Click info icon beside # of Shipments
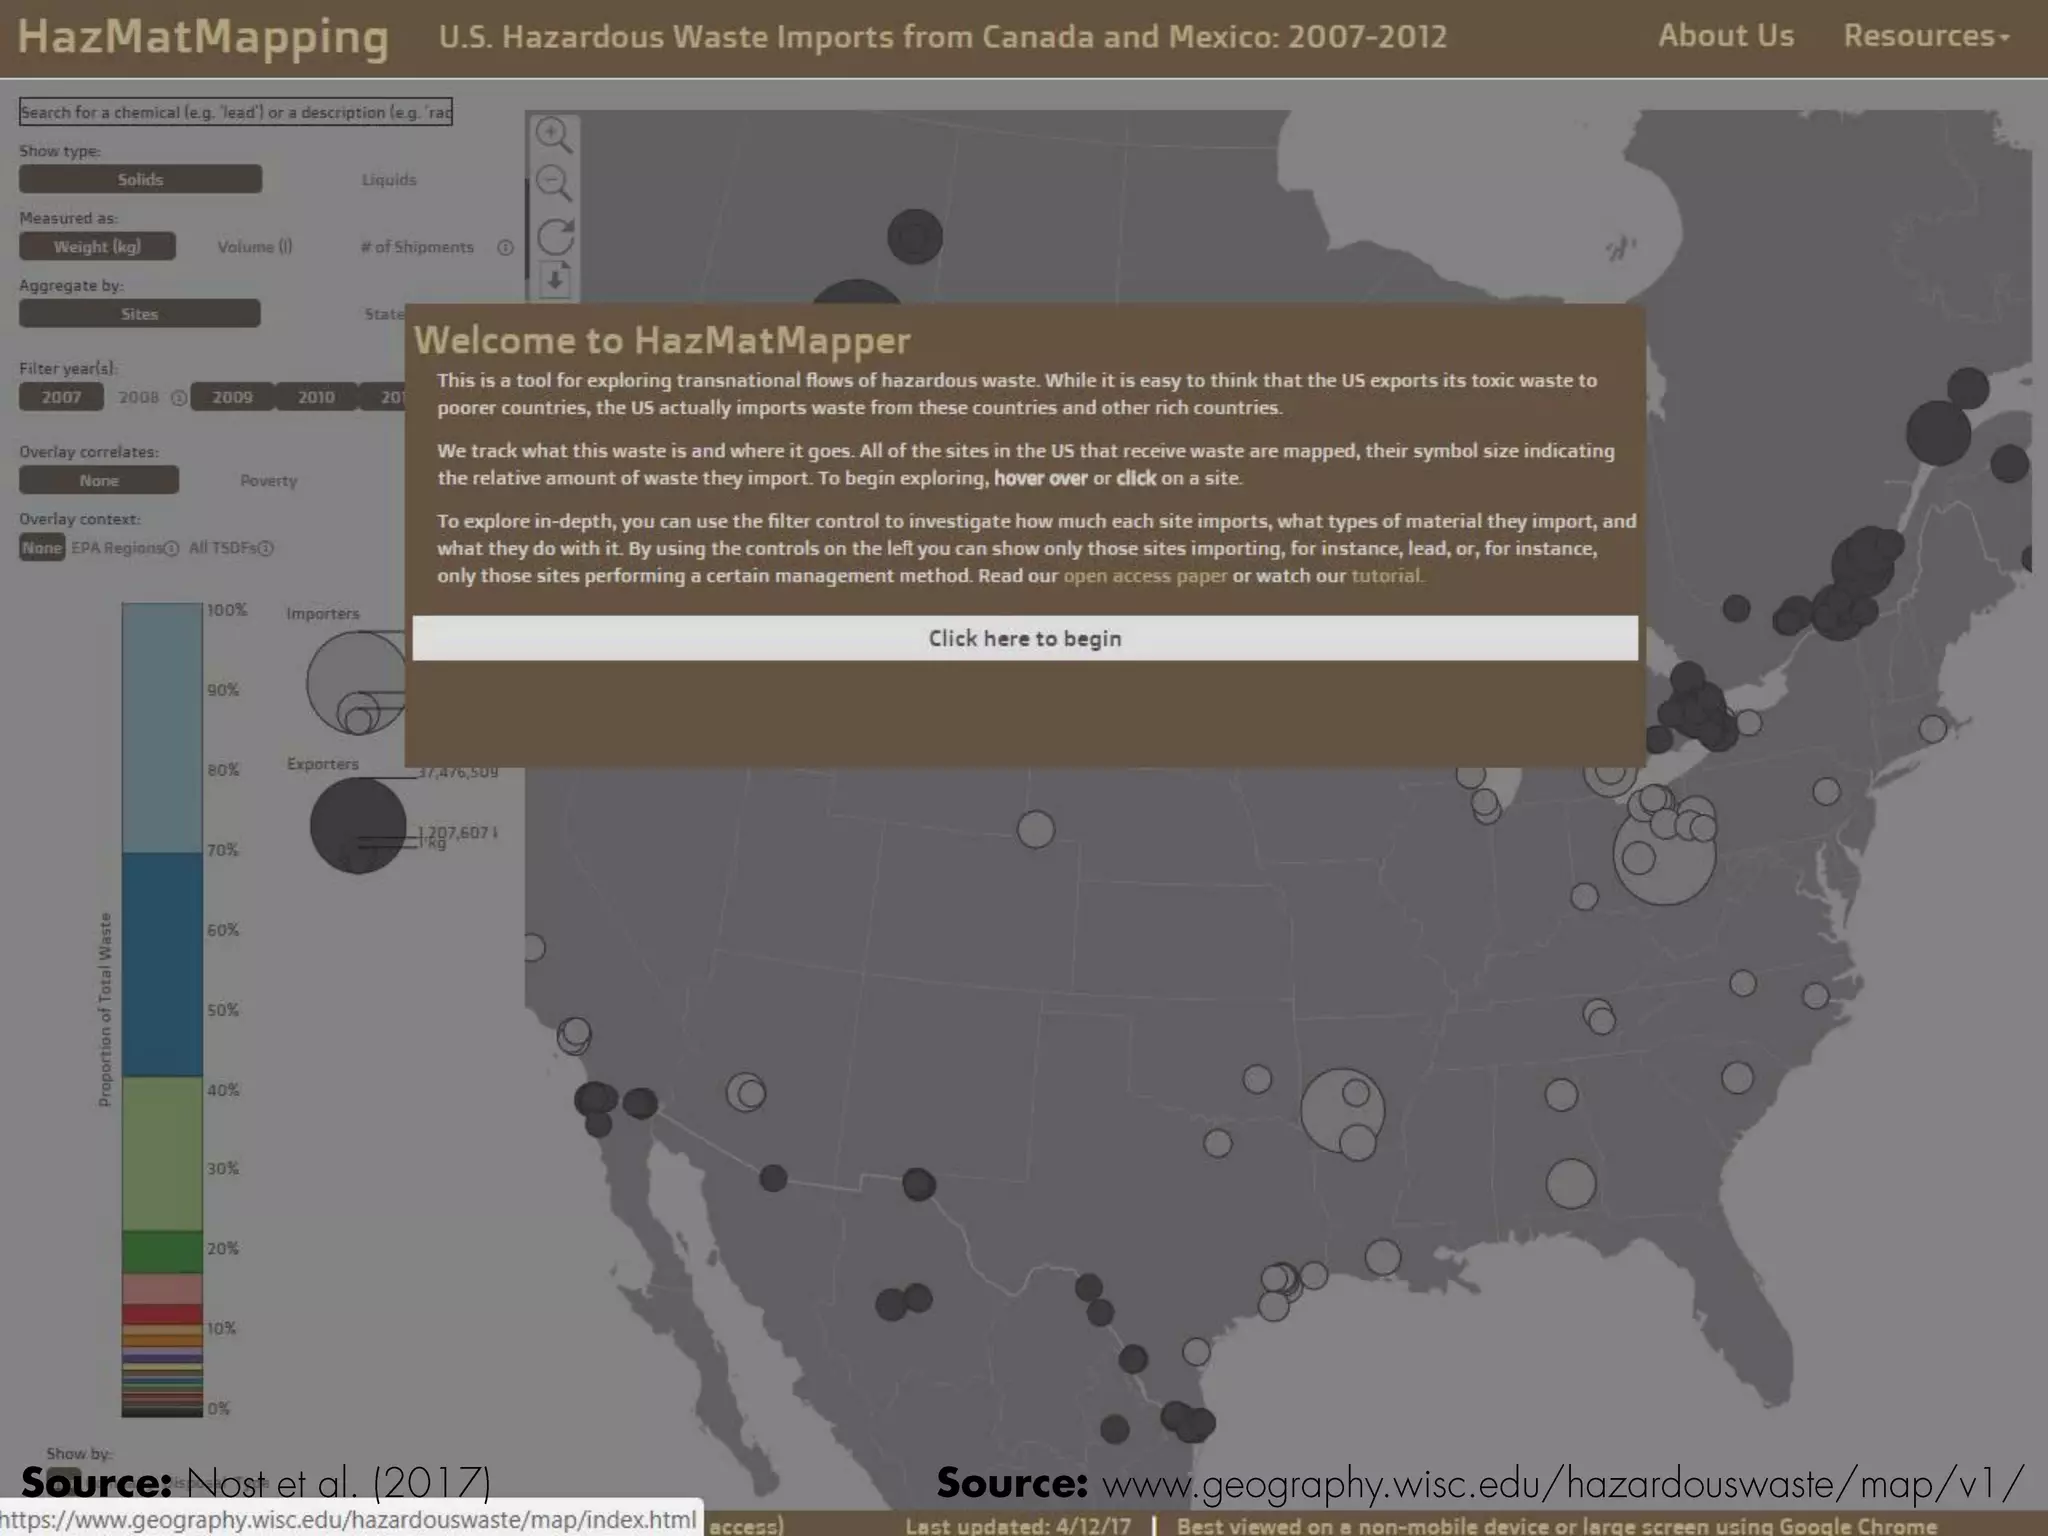Screen dimensions: 2048x1536 505,247
